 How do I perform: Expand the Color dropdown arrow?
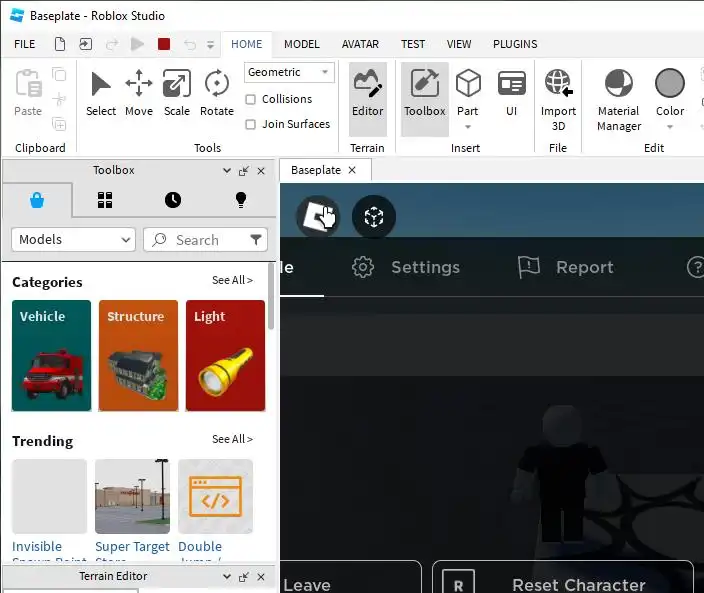670,127
